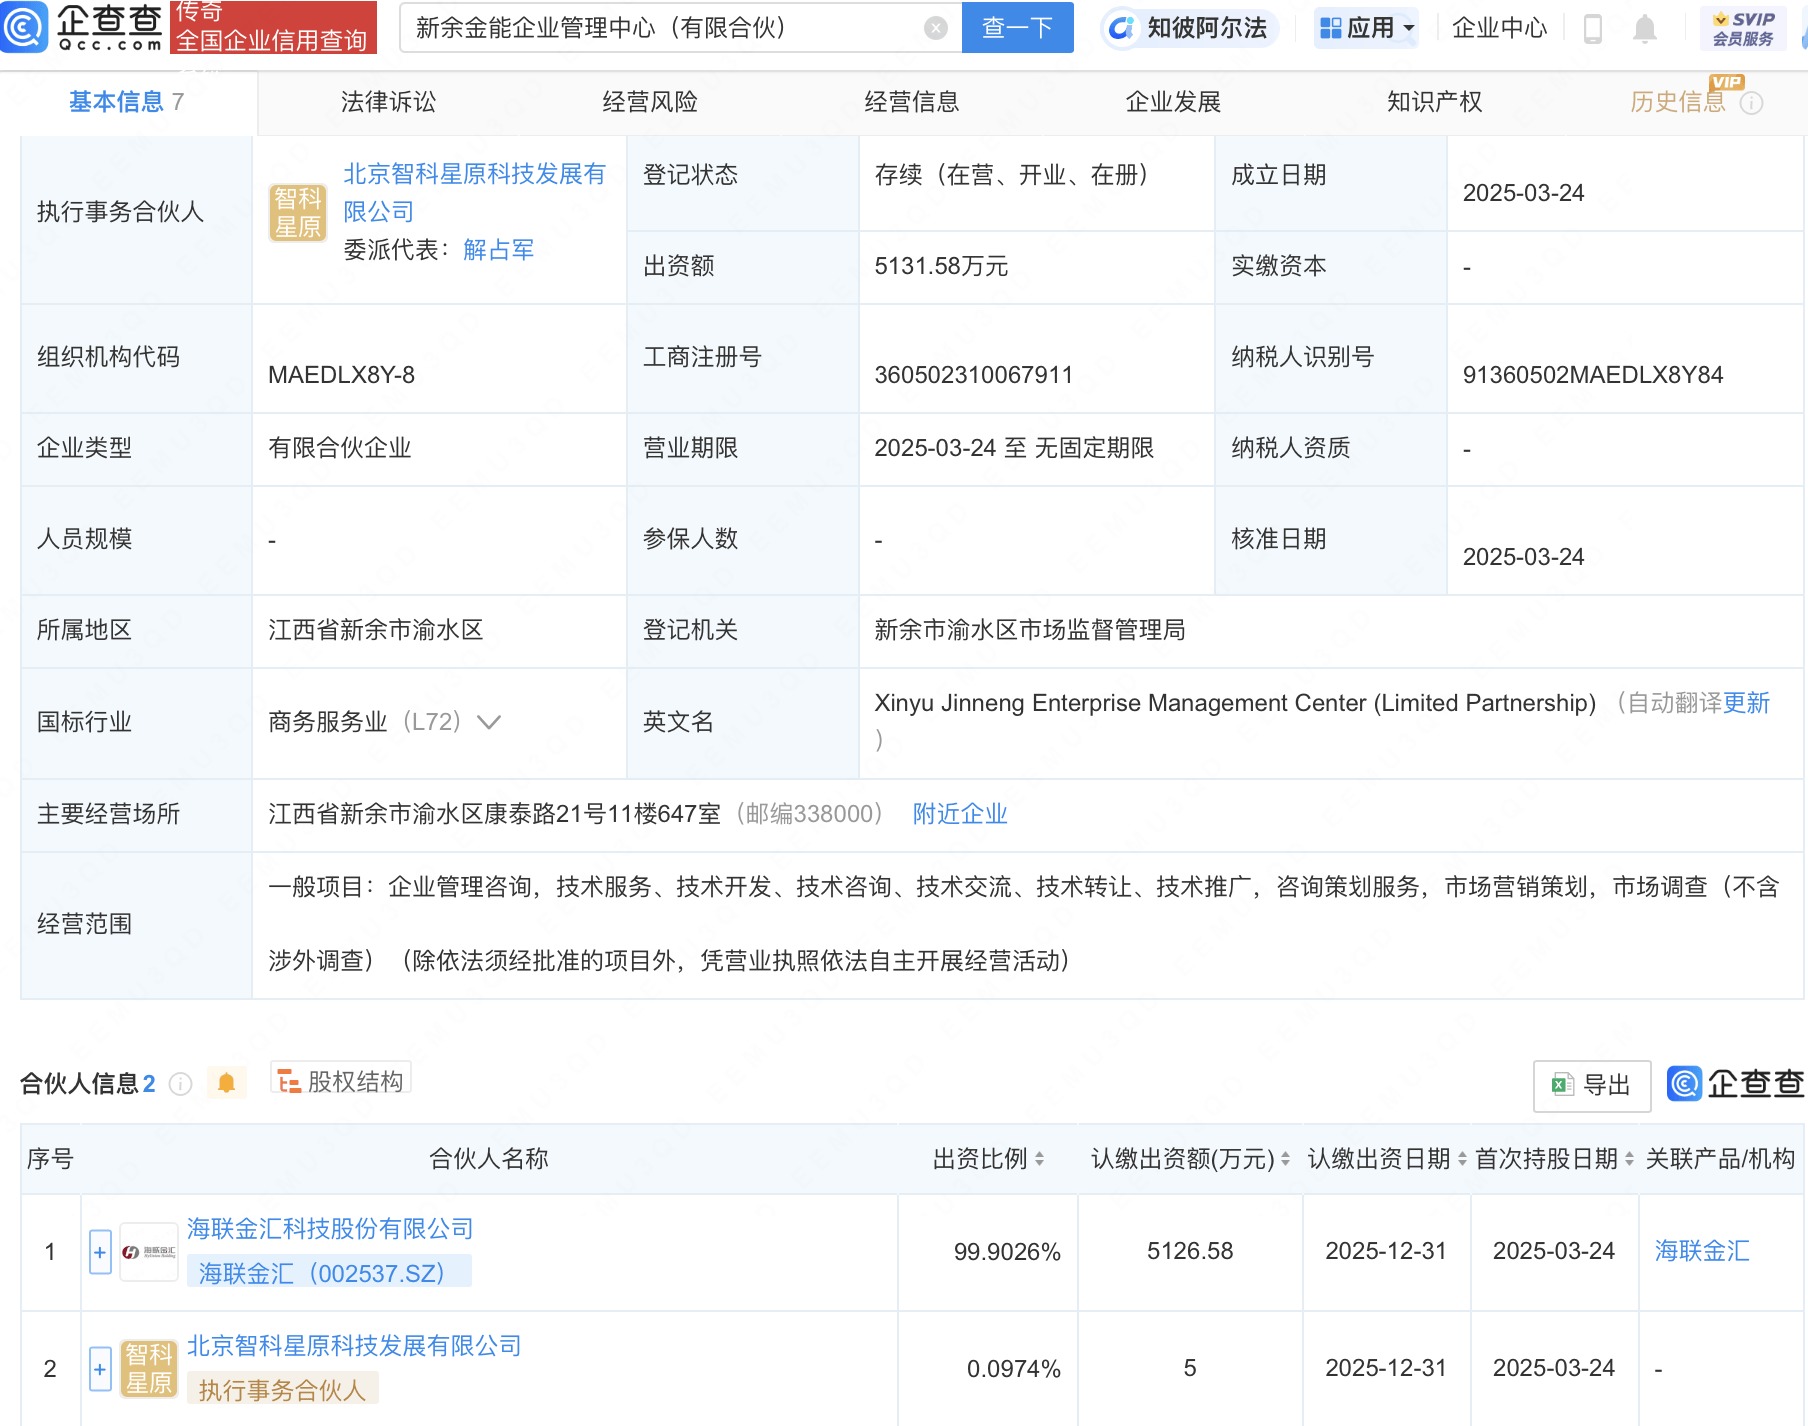Click 导出 export button
This screenshot has width=1808, height=1426.
tap(1592, 1085)
